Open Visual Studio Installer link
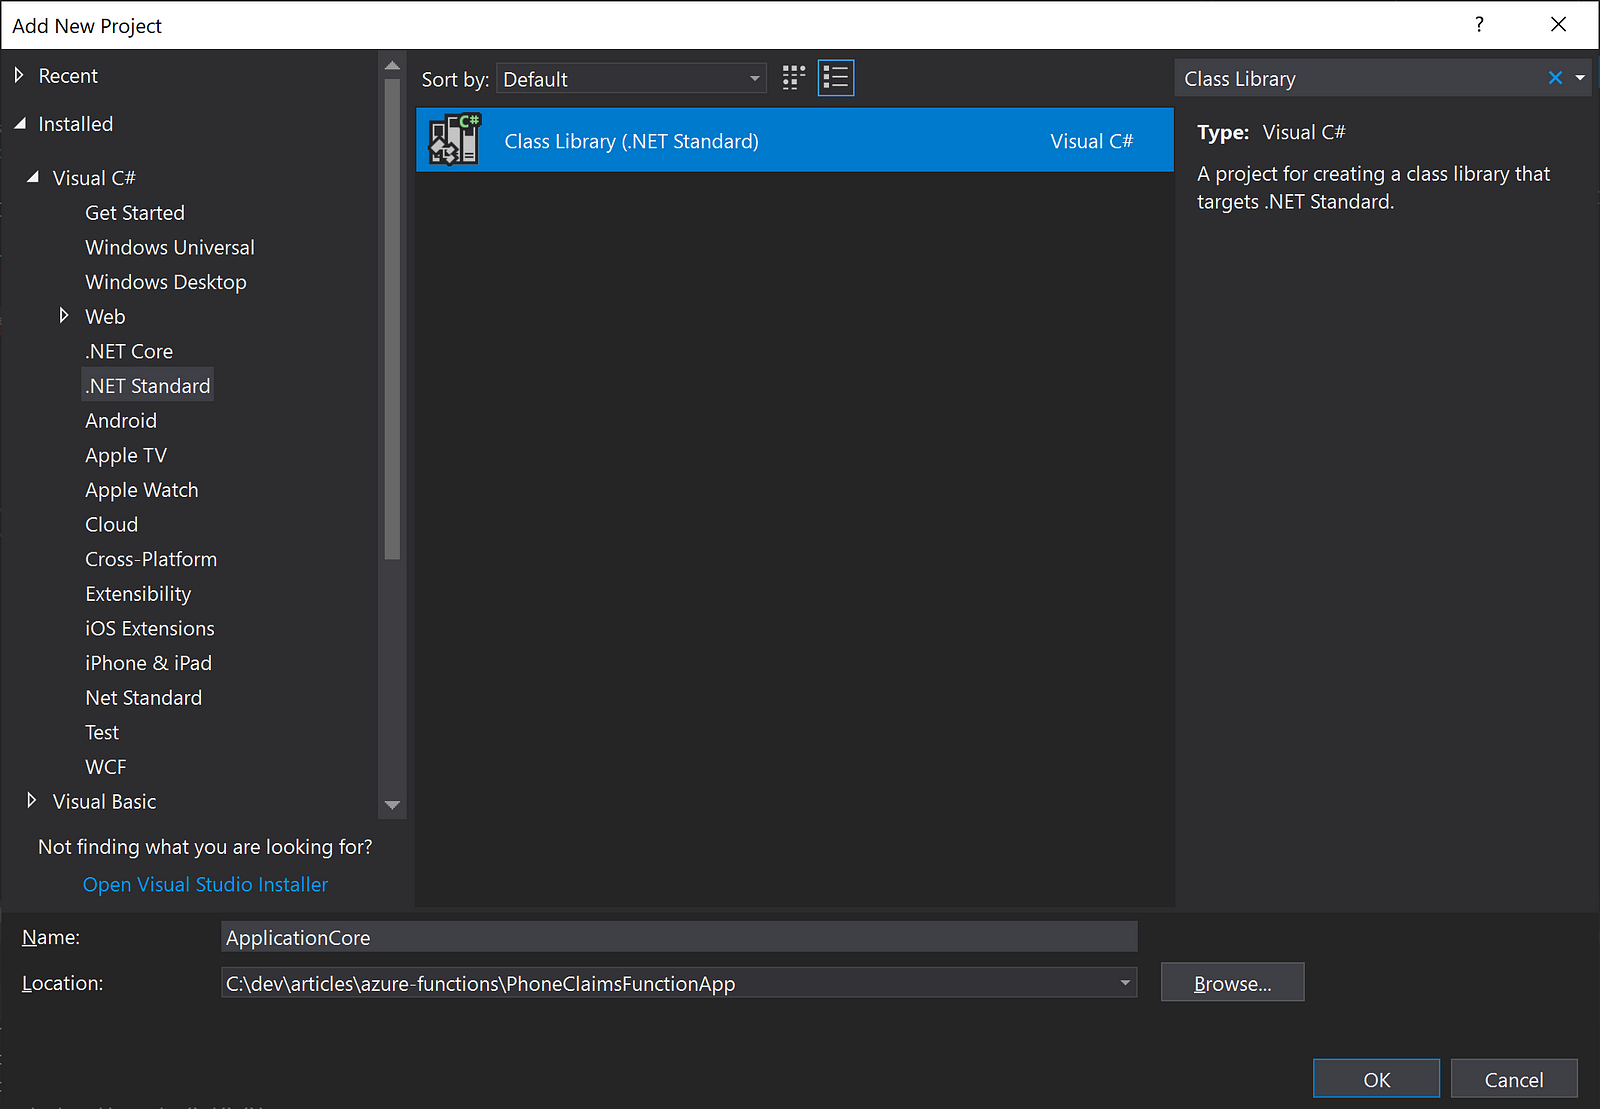1600x1109 pixels. pyautogui.click(x=205, y=885)
